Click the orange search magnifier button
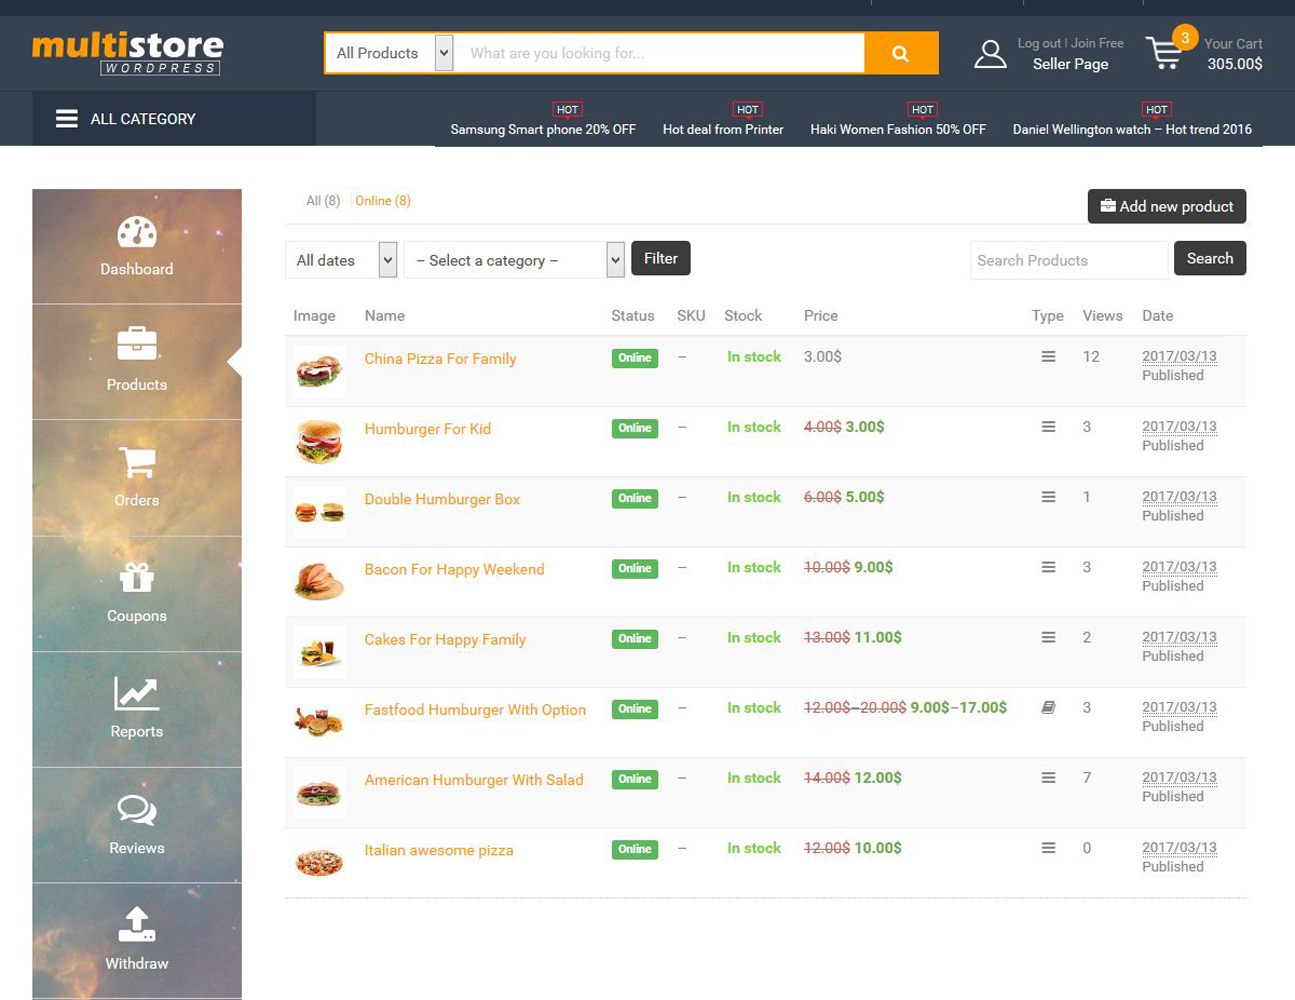The height and width of the screenshot is (1000, 1295). [900, 53]
